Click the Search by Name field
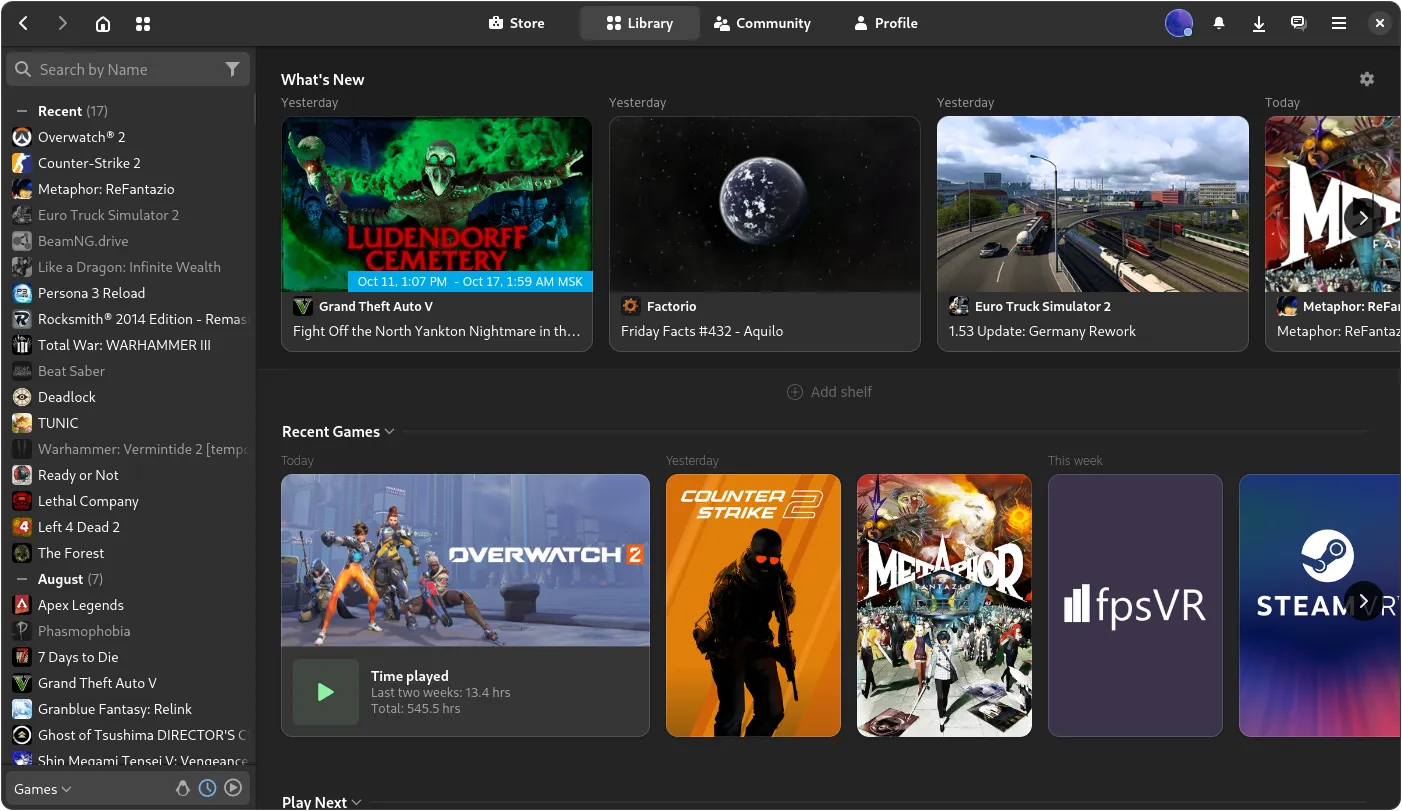The width and height of the screenshot is (1402, 811). click(120, 69)
